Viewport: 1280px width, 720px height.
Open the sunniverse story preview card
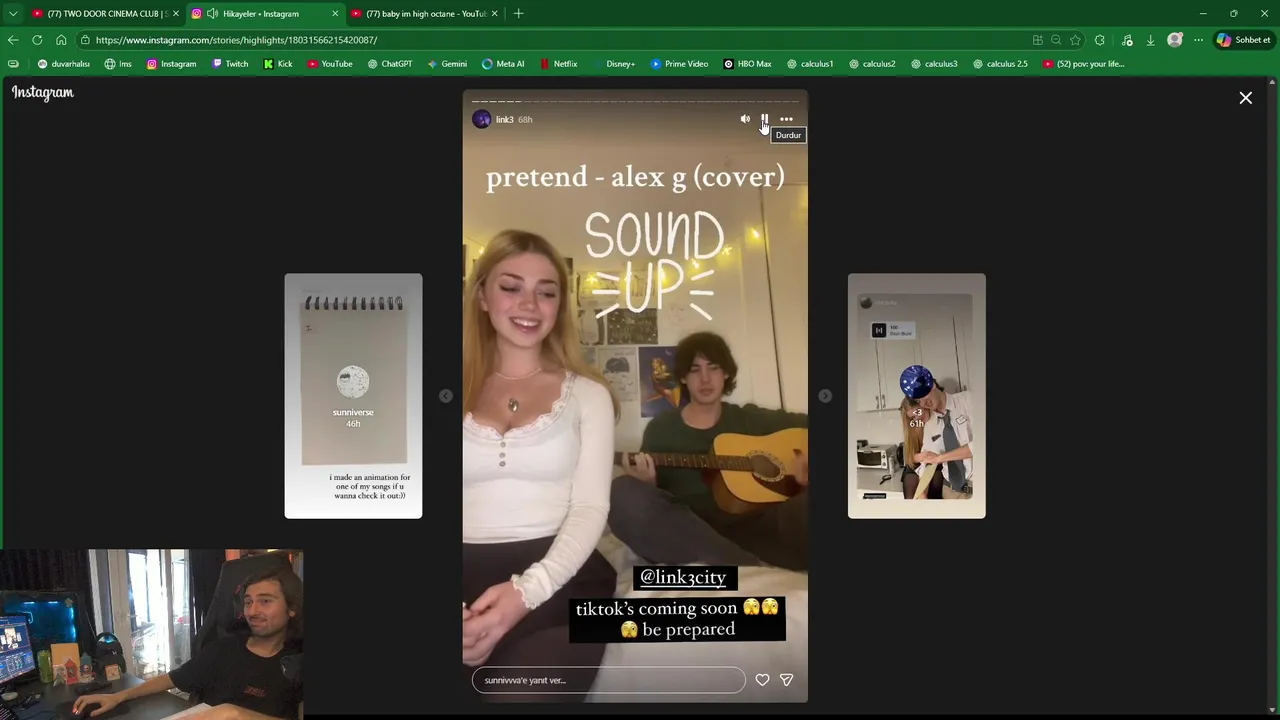(353, 396)
